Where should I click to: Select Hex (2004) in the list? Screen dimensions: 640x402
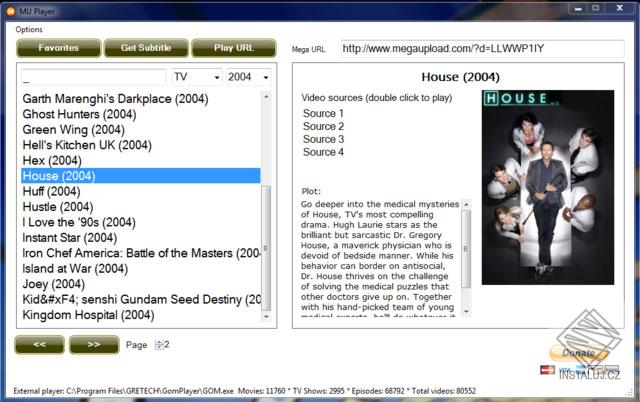141,160
